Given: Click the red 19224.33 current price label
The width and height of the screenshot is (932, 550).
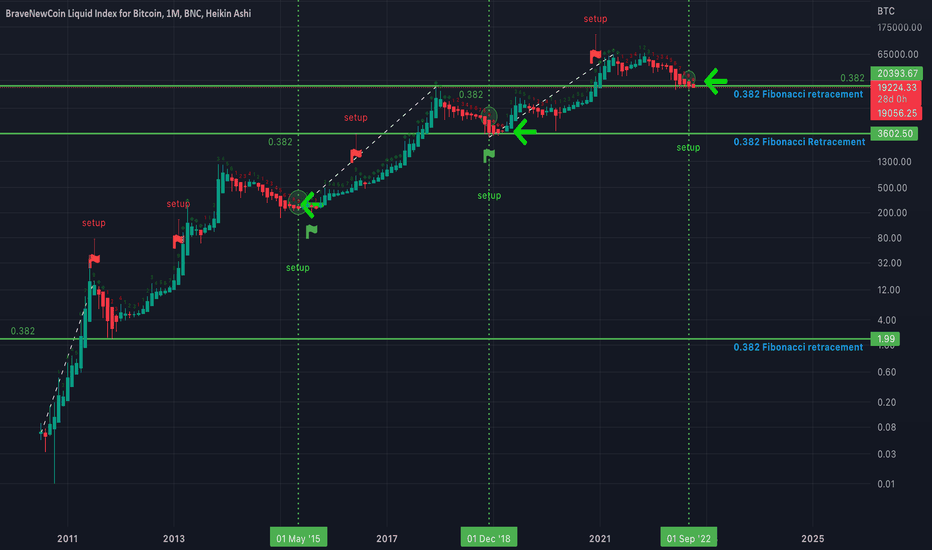Looking at the screenshot, I should [x=896, y=87].
